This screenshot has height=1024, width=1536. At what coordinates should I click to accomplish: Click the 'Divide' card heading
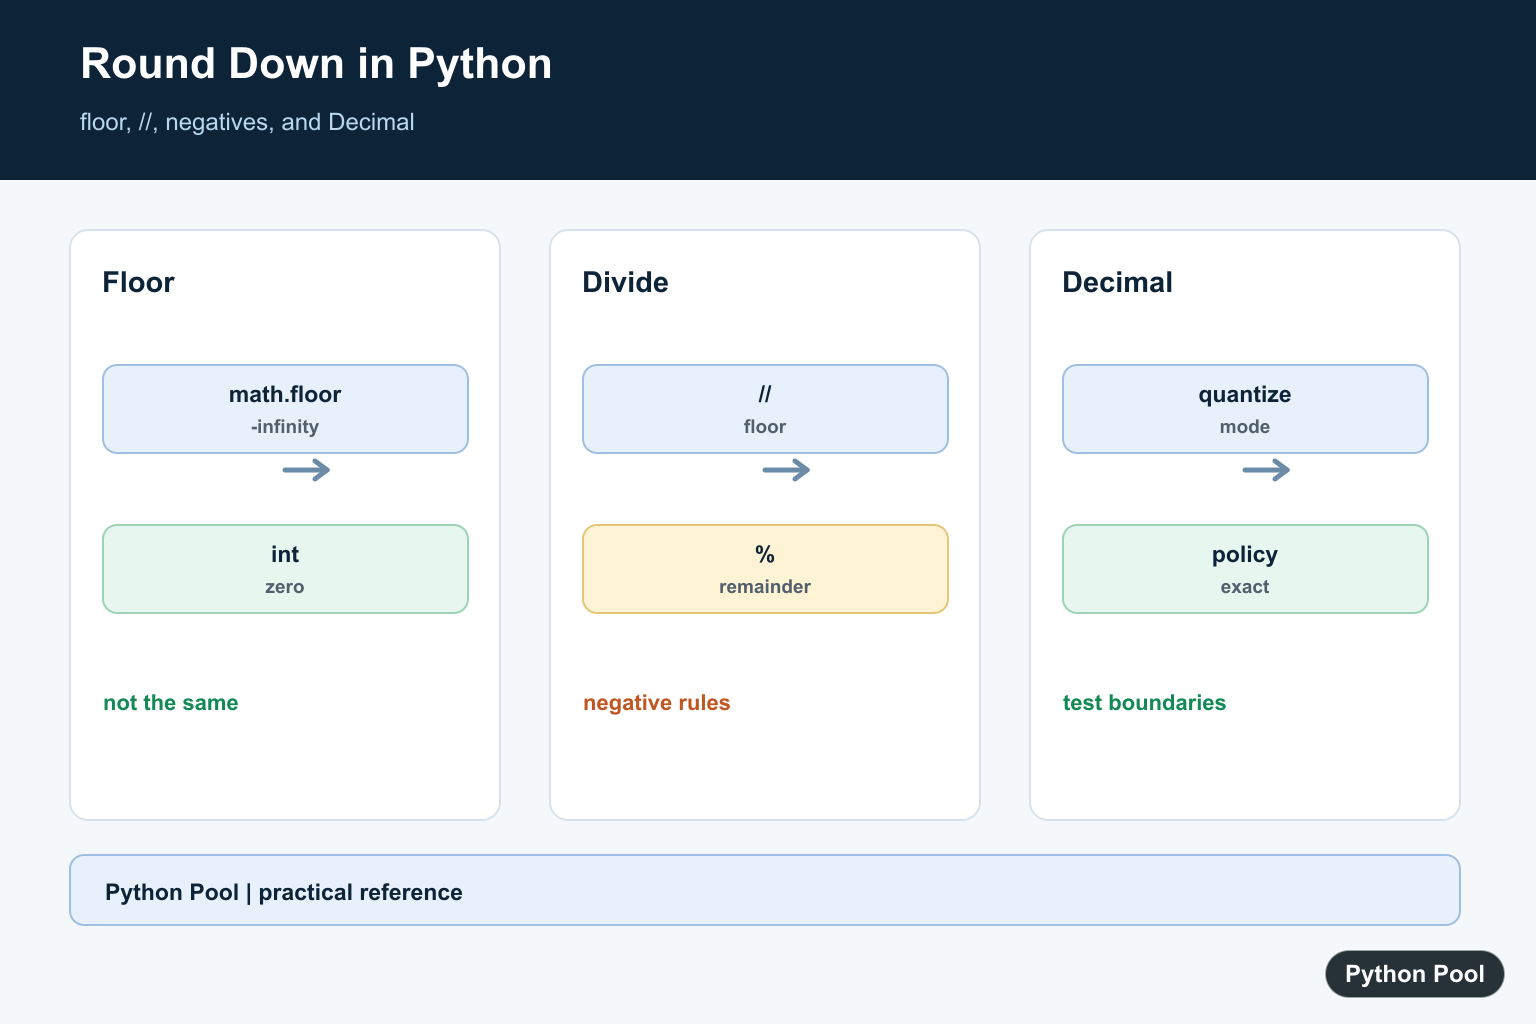pos(625,282)
